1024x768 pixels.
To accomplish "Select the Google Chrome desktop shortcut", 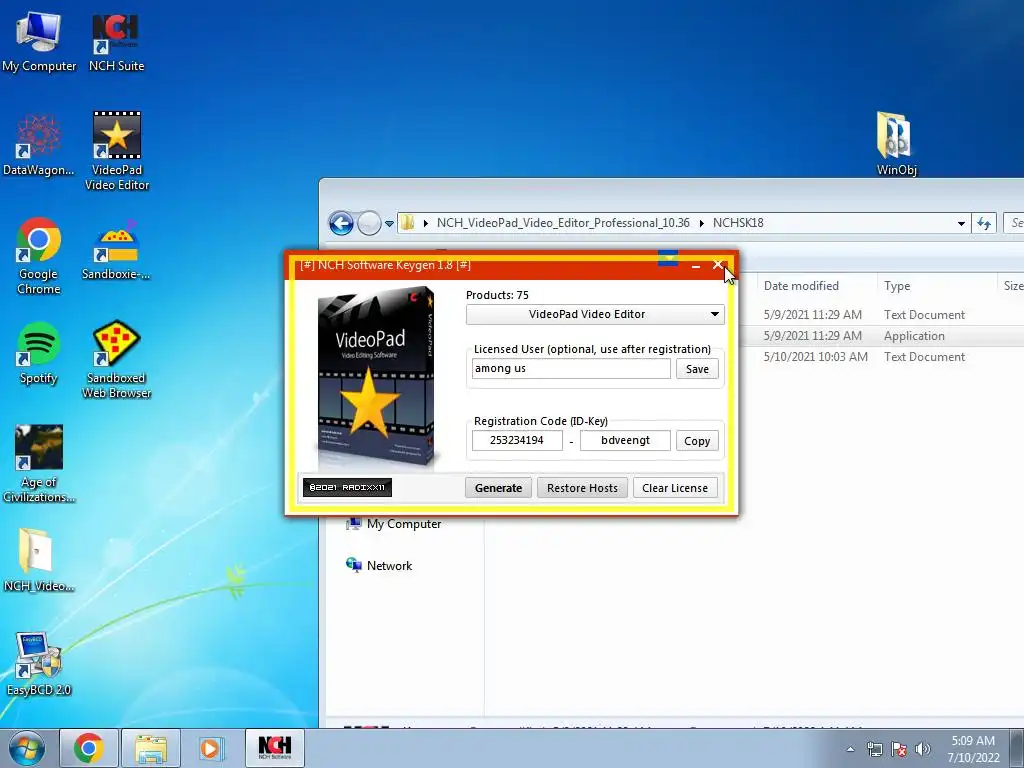I will 39,255.
